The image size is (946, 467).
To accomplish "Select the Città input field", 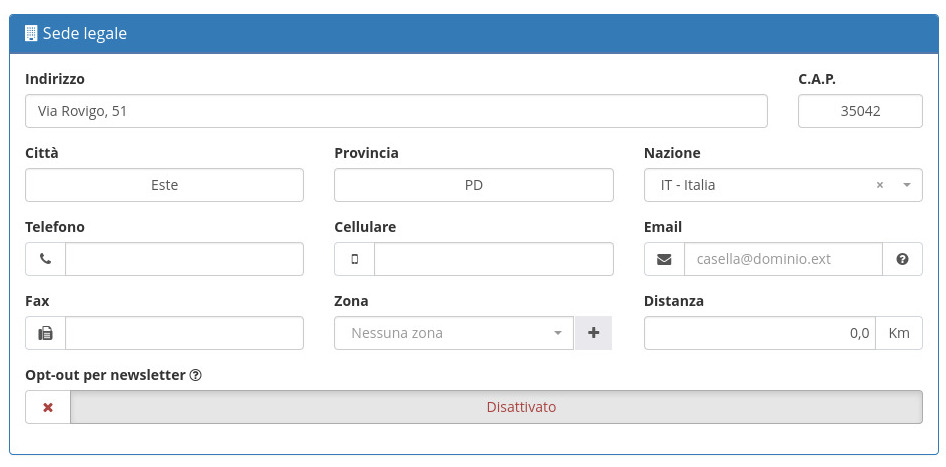I will 164,185.
